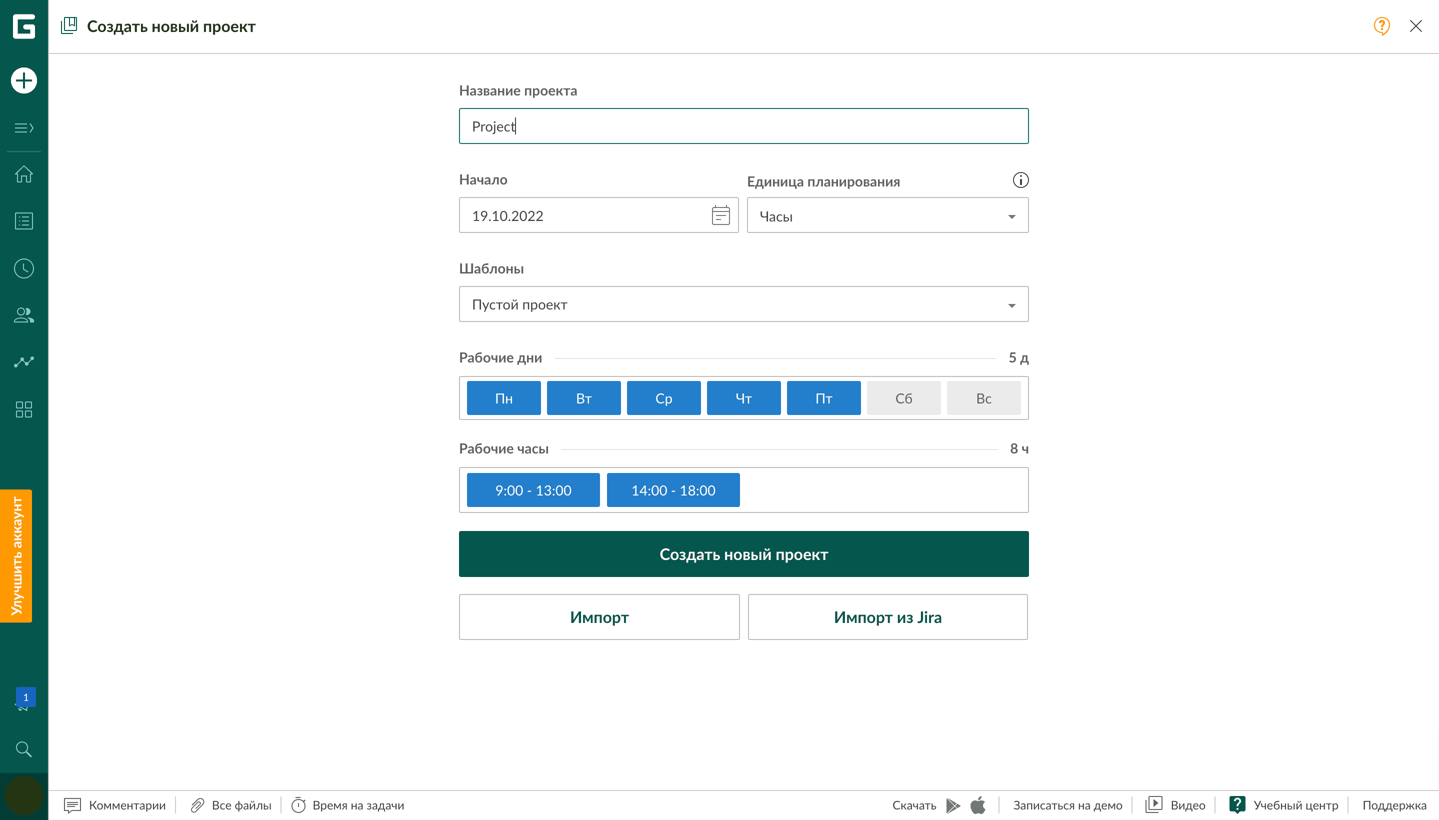Click the Скачать text in bottom bar

914,805
